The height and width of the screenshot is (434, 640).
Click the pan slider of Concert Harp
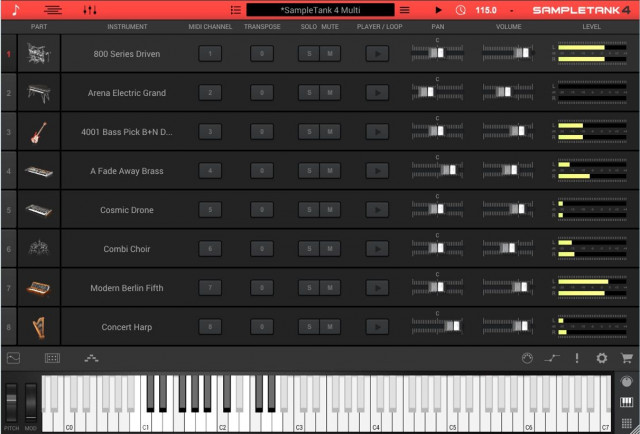click(x=437, y=326)
